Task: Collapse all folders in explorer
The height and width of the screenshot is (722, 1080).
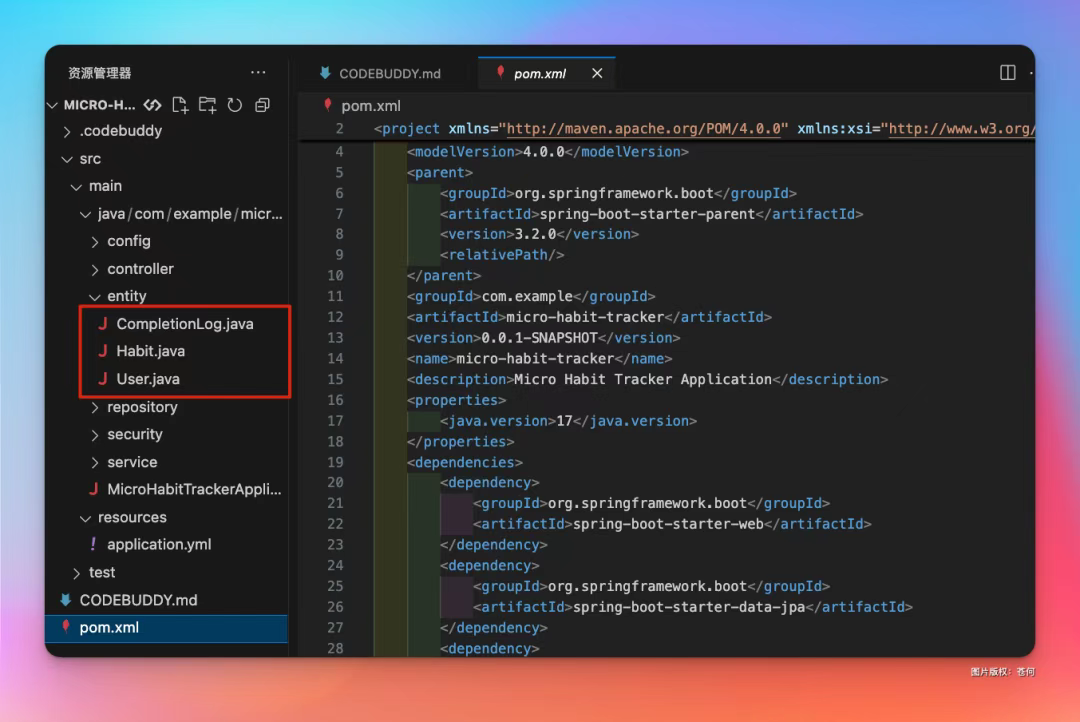Action: coord(262,105)
